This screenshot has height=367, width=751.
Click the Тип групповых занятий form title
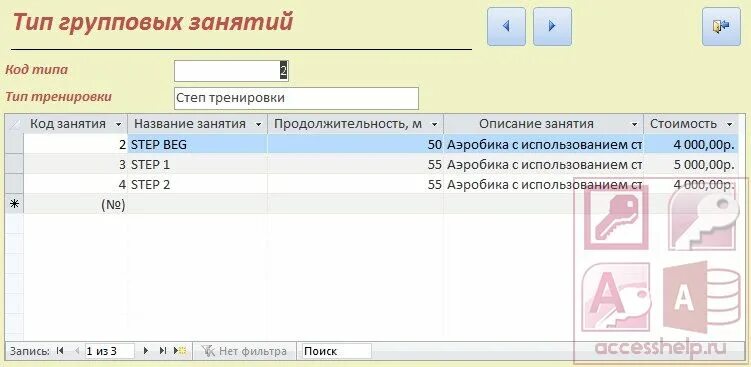point(152,23)
